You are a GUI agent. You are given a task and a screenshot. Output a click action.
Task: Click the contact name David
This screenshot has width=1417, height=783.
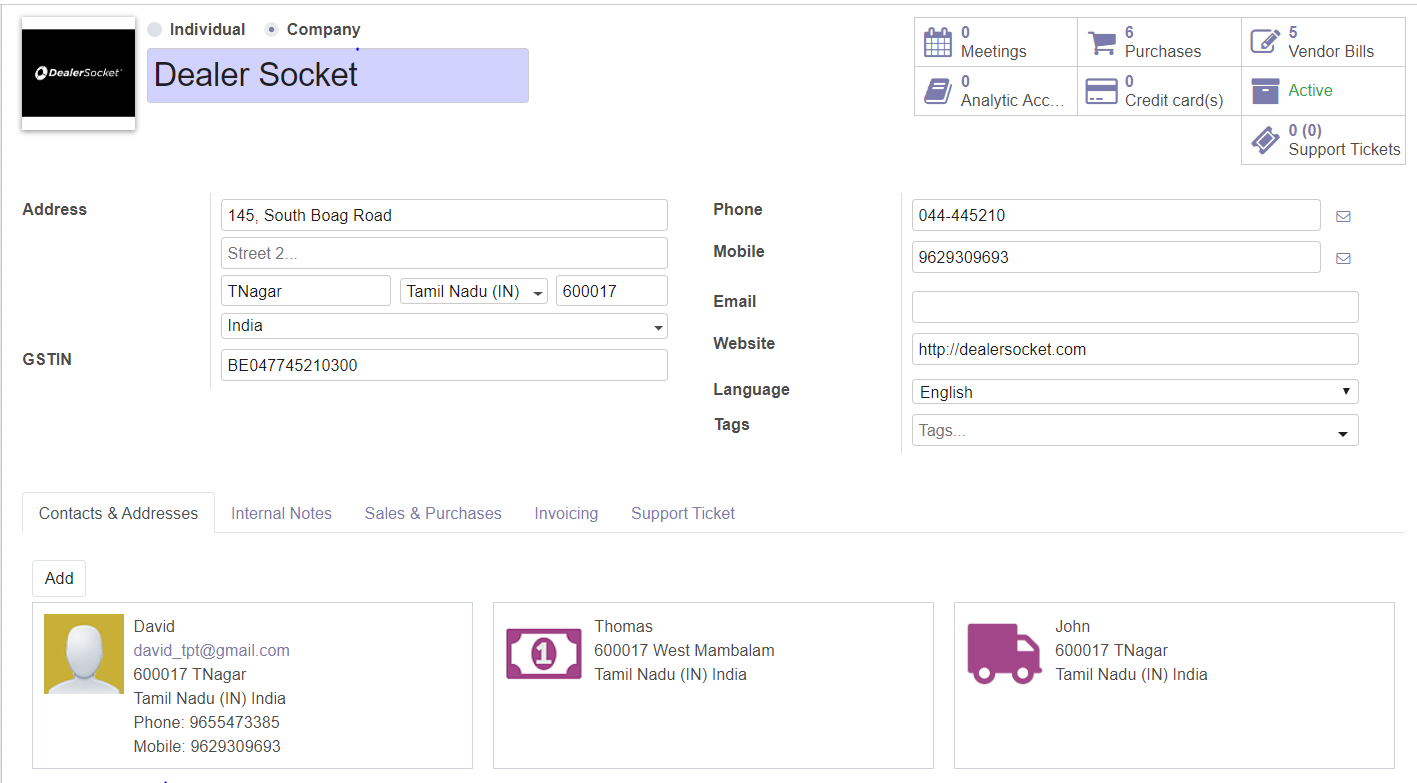point(154,626)
